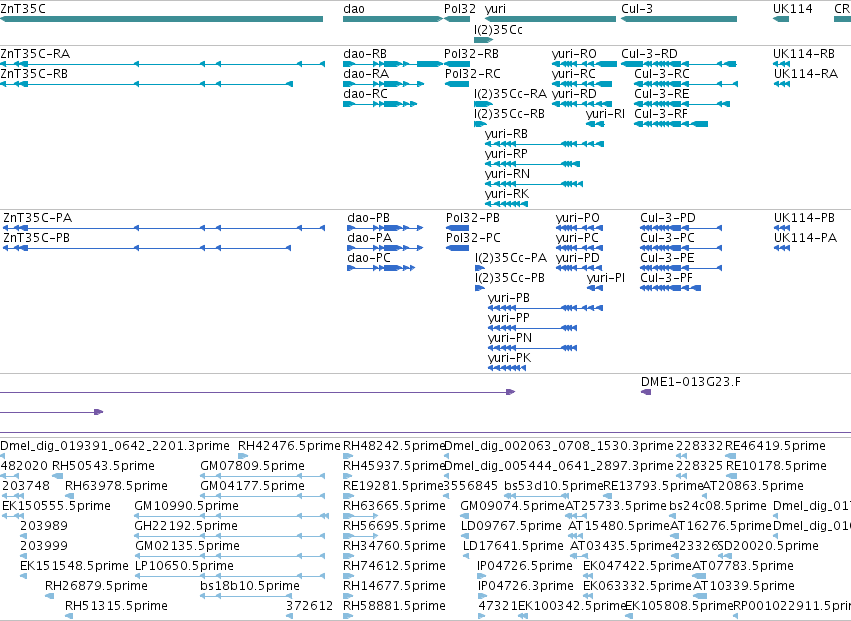Open the Pol32 gene label
The height and width of the screenshot is (621, 851).
pos(460,9)
